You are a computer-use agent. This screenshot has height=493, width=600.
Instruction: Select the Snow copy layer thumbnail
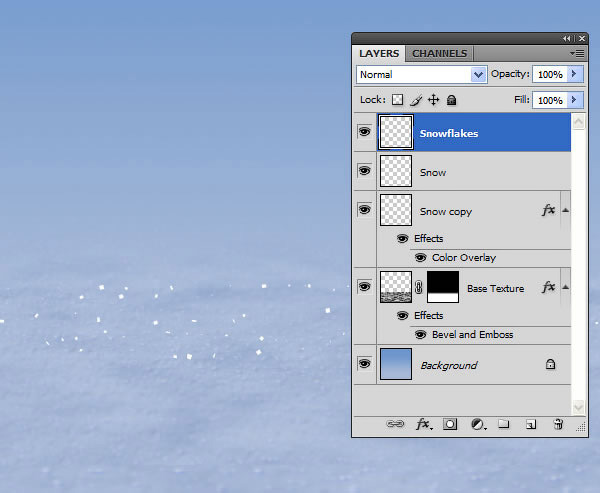396,210
